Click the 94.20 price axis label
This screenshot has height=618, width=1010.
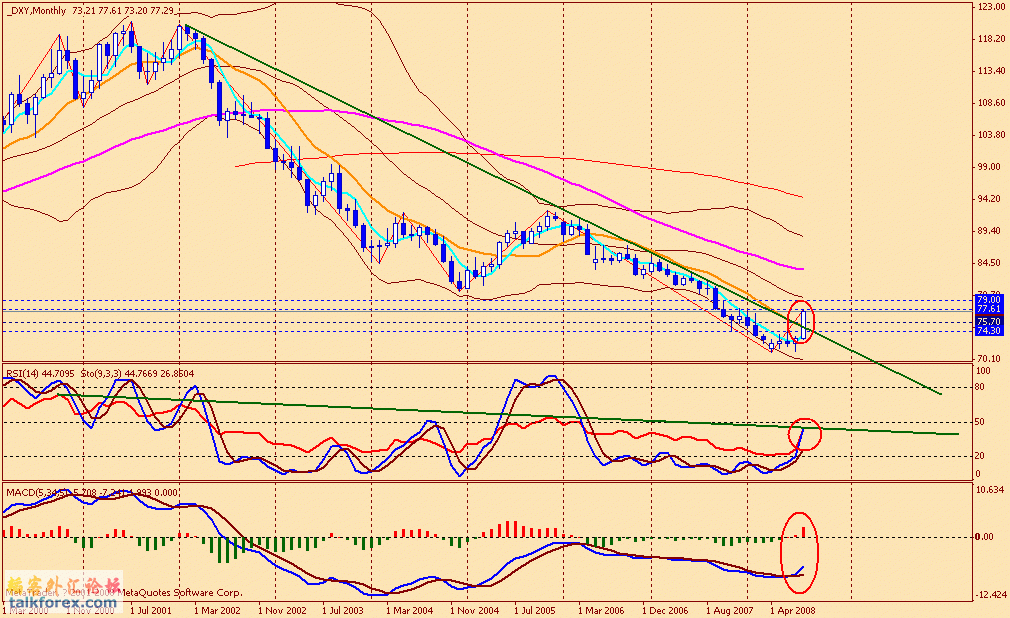click(x=988, y=198)
